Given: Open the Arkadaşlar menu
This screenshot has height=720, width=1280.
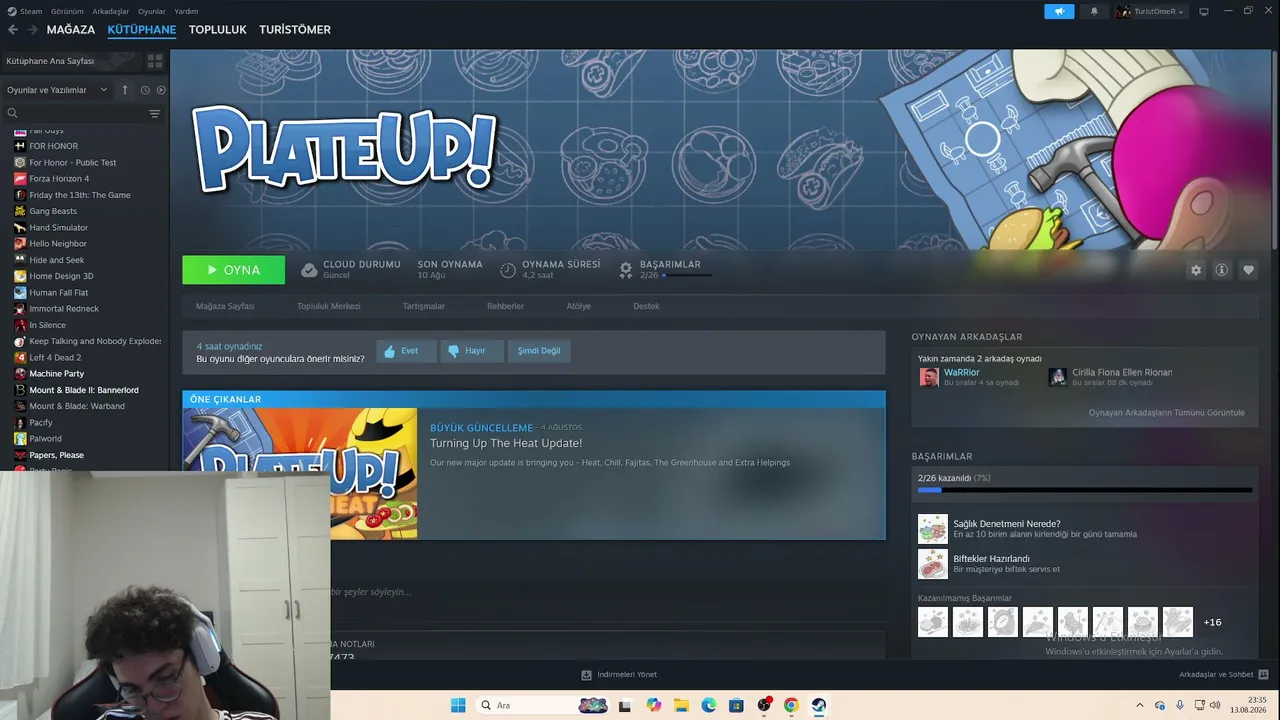Looking at the screenshot, I should (x=111, y=11).
